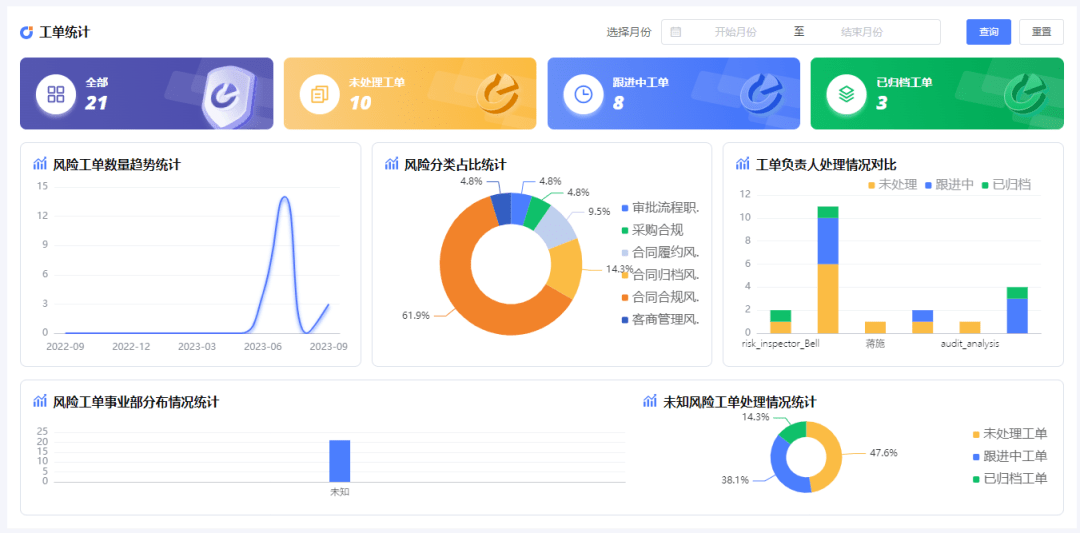Click the 38.1% percentage label

[x=735, y=480]
